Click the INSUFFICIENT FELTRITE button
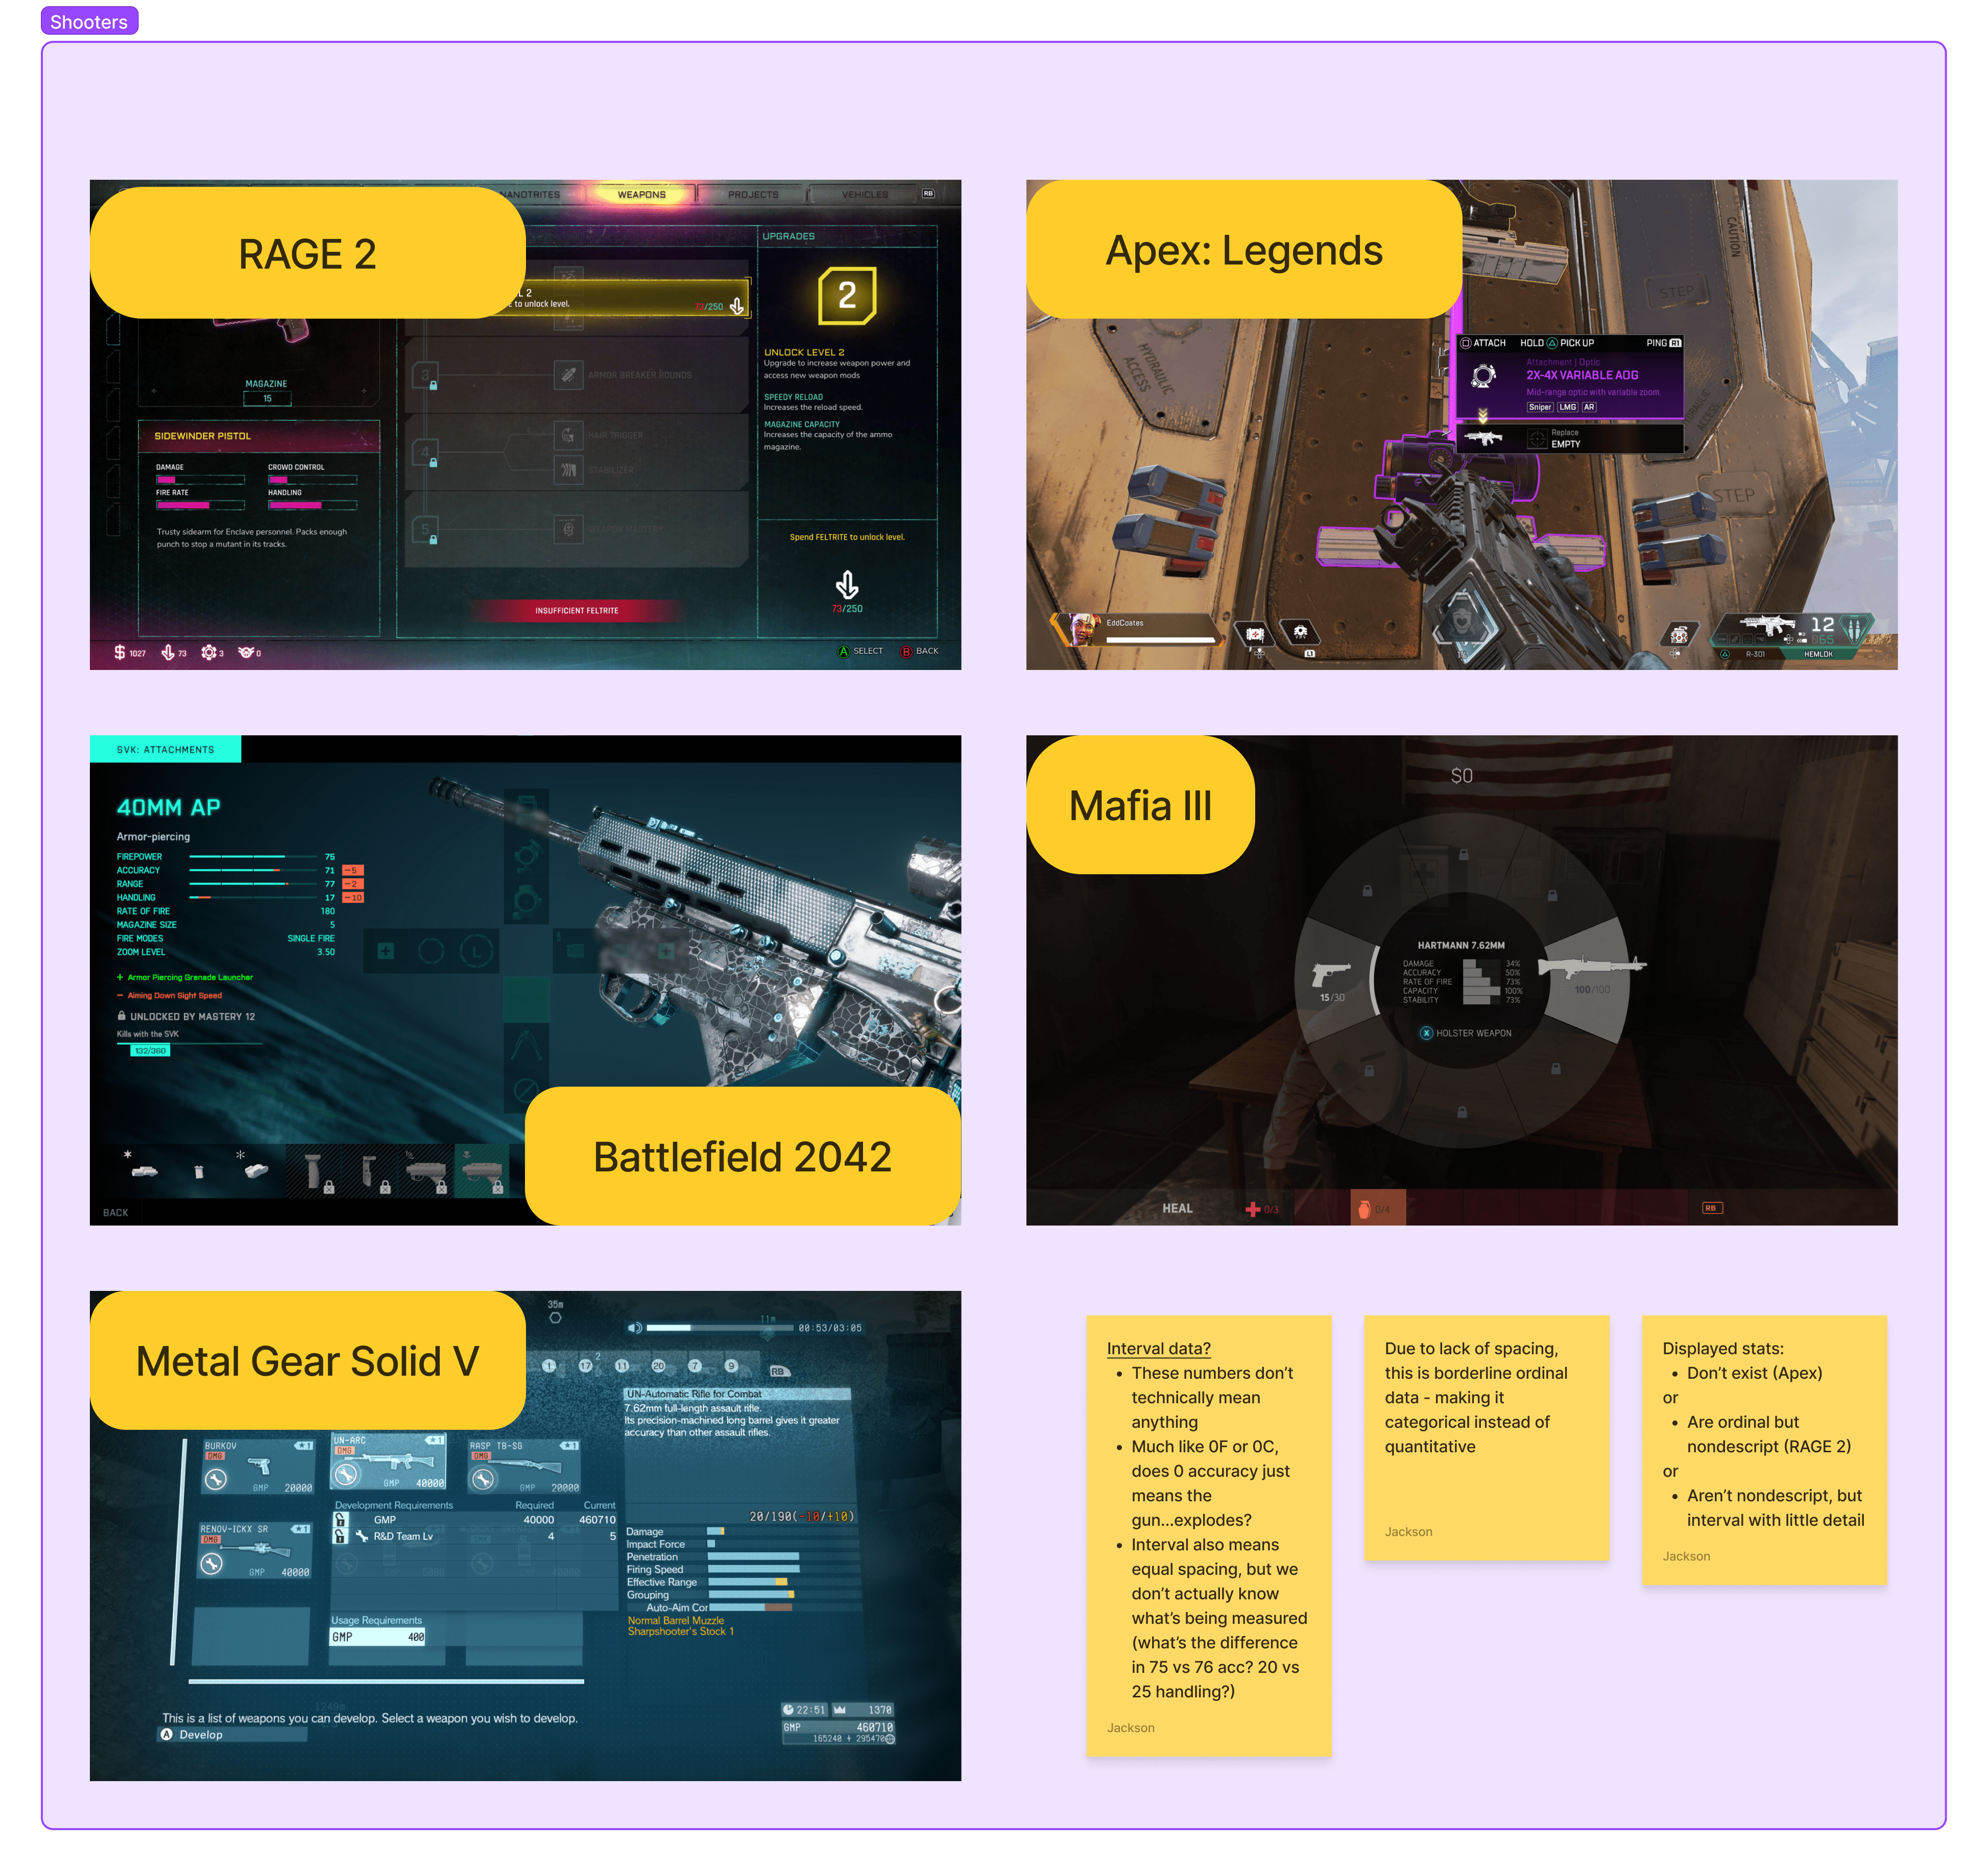 coord(576,610)
